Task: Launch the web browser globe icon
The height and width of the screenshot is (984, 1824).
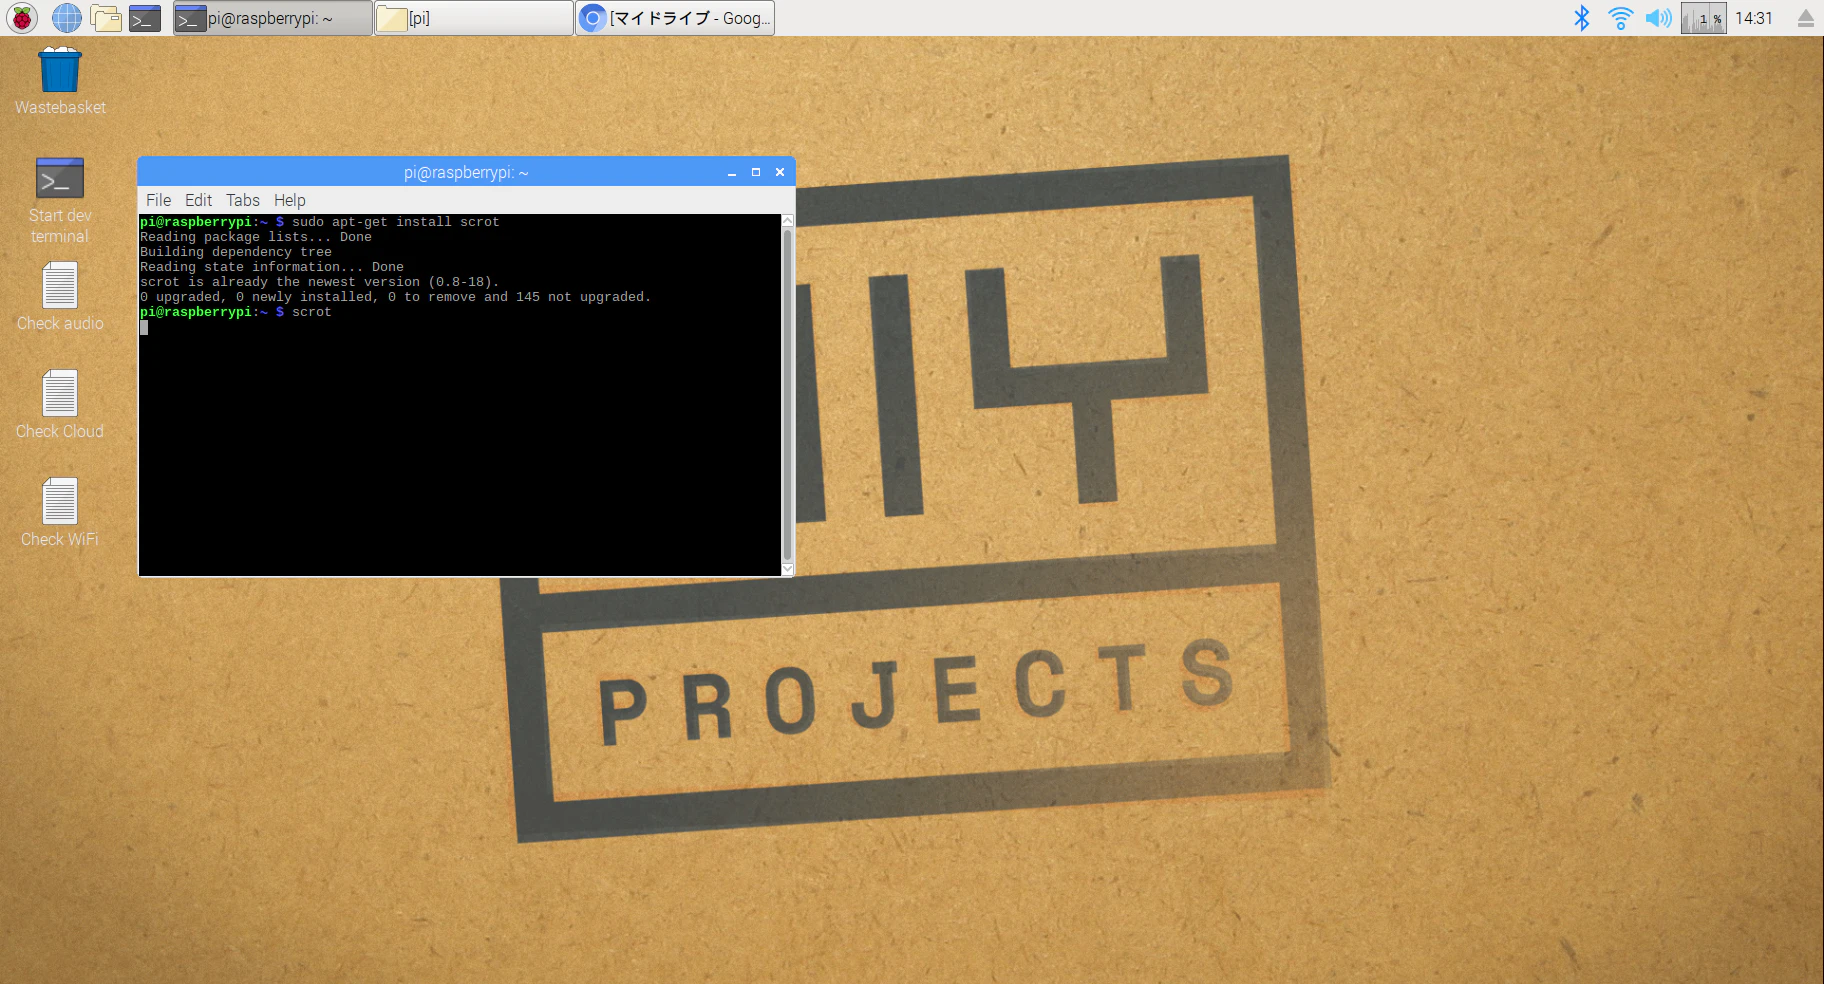Action: tap(66, 18)
